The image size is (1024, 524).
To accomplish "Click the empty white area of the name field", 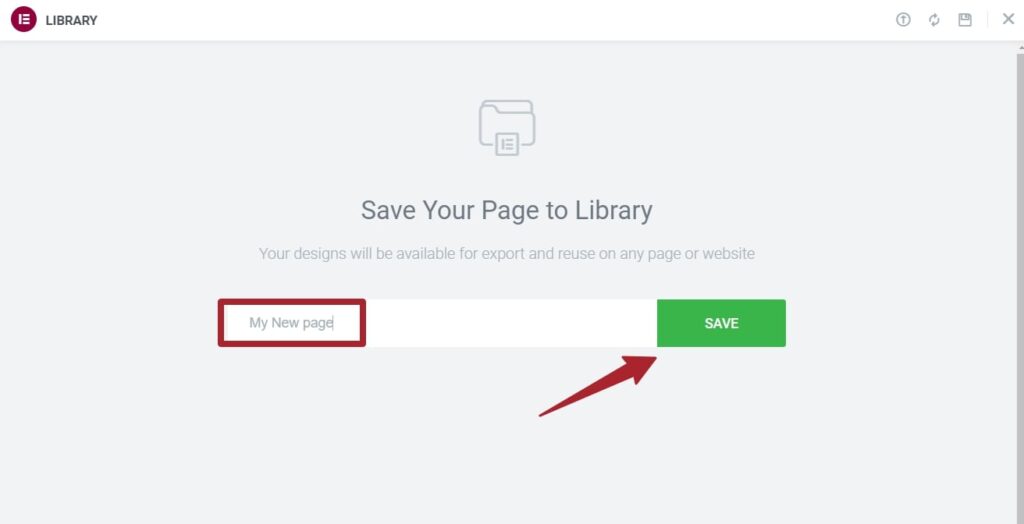I will pyautogui.click(x=509, y=323).
